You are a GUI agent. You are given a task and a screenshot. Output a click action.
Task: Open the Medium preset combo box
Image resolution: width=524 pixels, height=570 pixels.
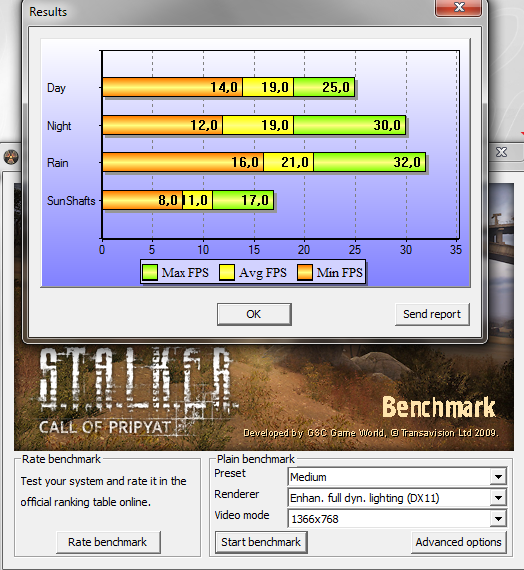(397, 477)
